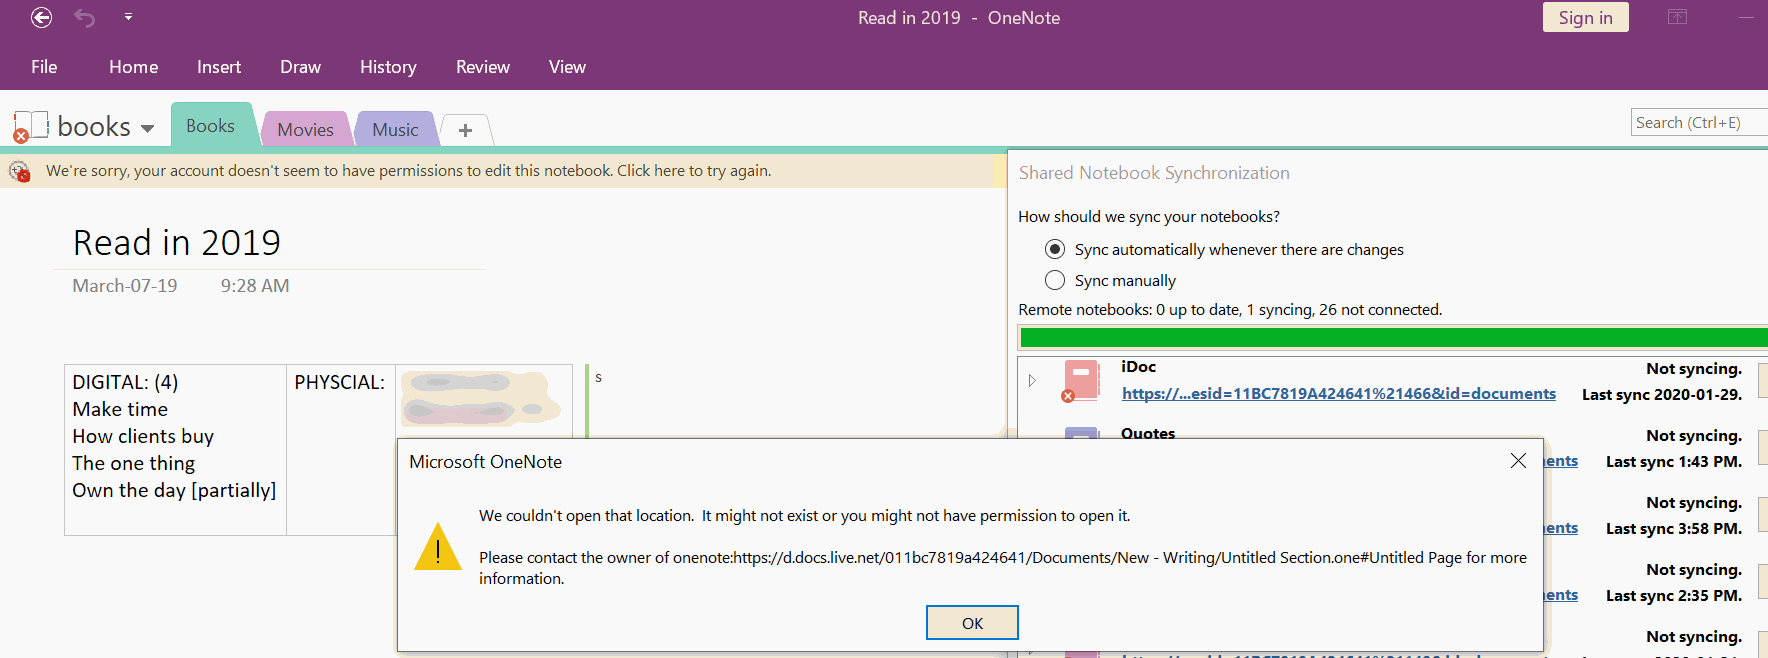Click the Sign in button
This screenshot has height=658, width=1768.
click(x=1585, y=17)
